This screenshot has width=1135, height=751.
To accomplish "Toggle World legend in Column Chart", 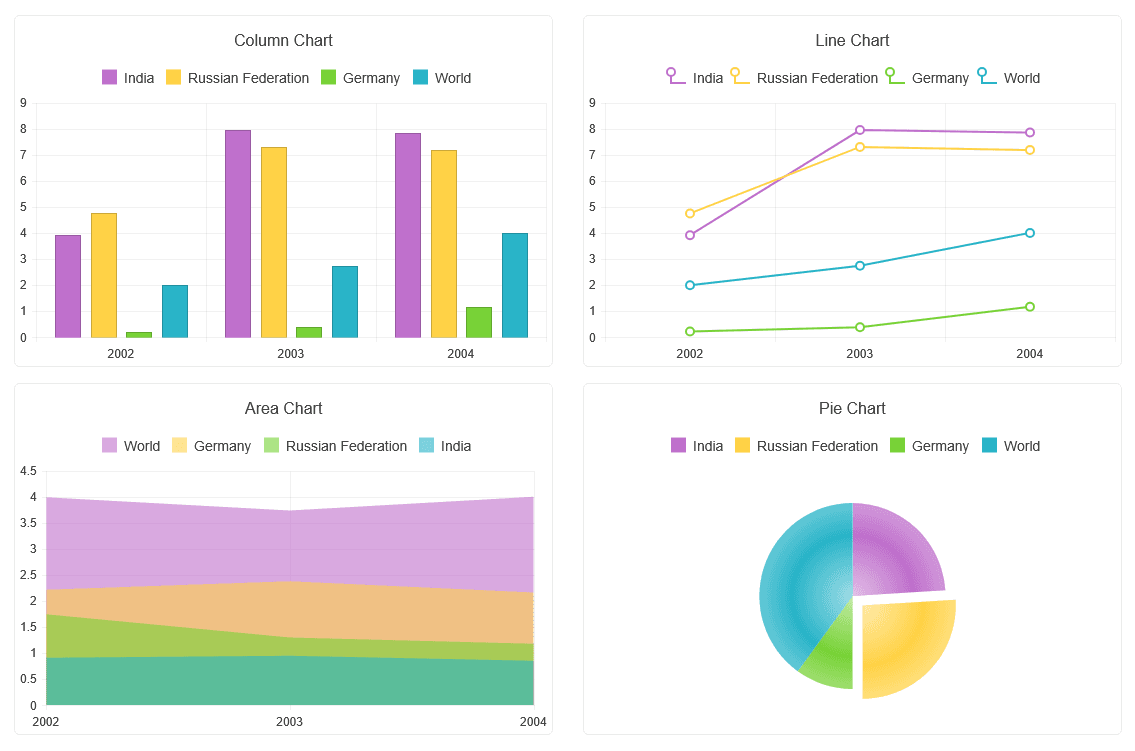I will pyautogui.click(x=442, y=77).
